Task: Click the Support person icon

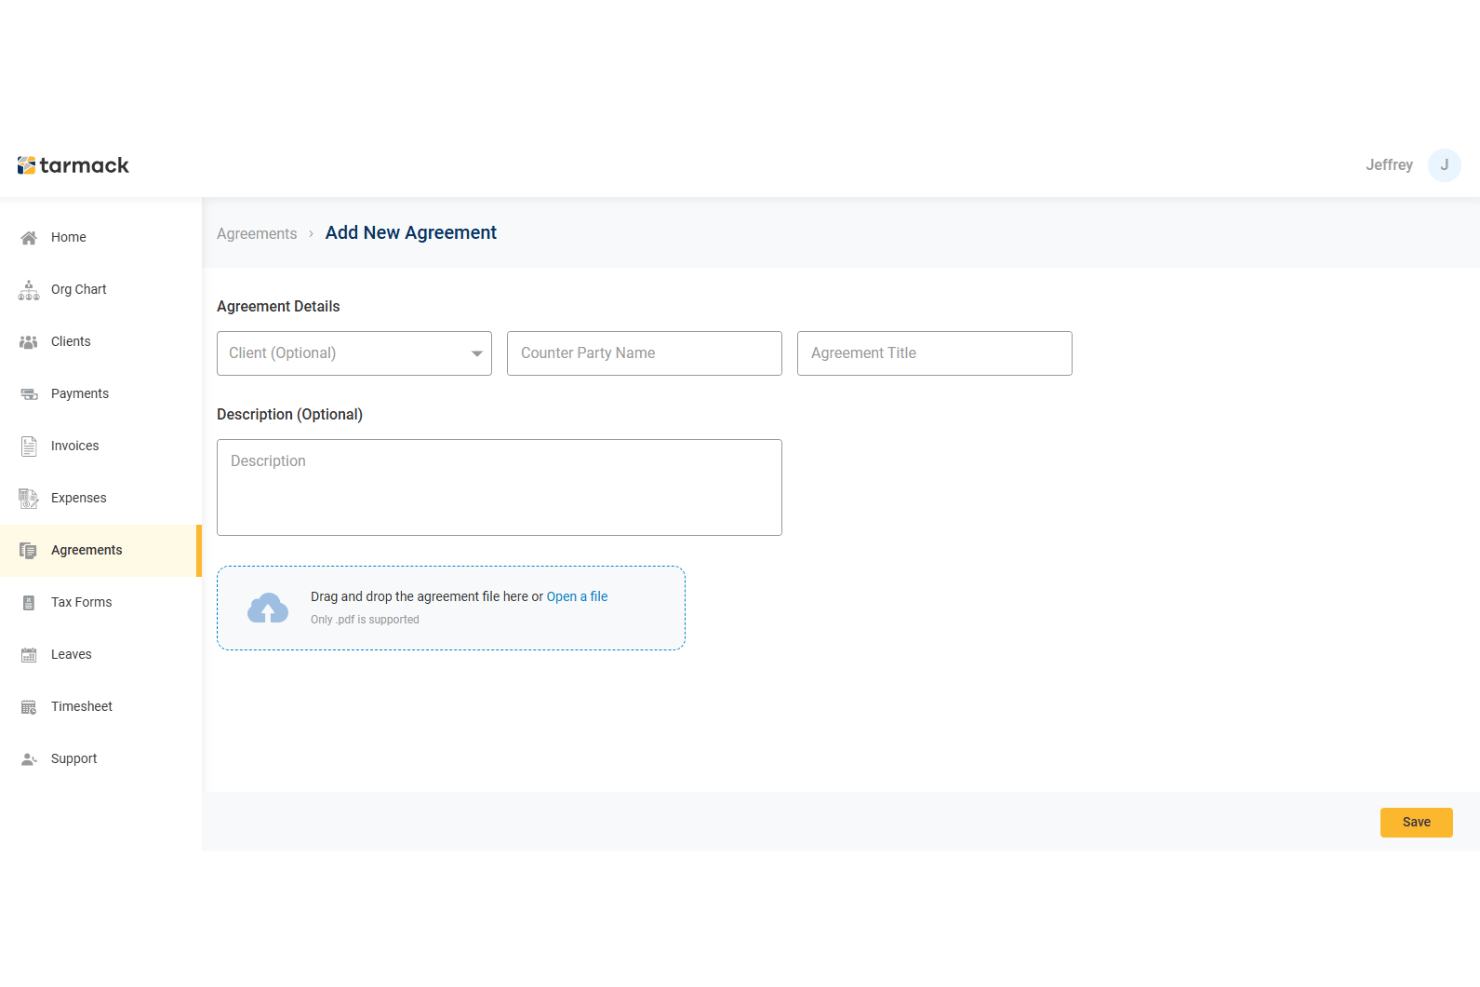Action: [29, 759]
